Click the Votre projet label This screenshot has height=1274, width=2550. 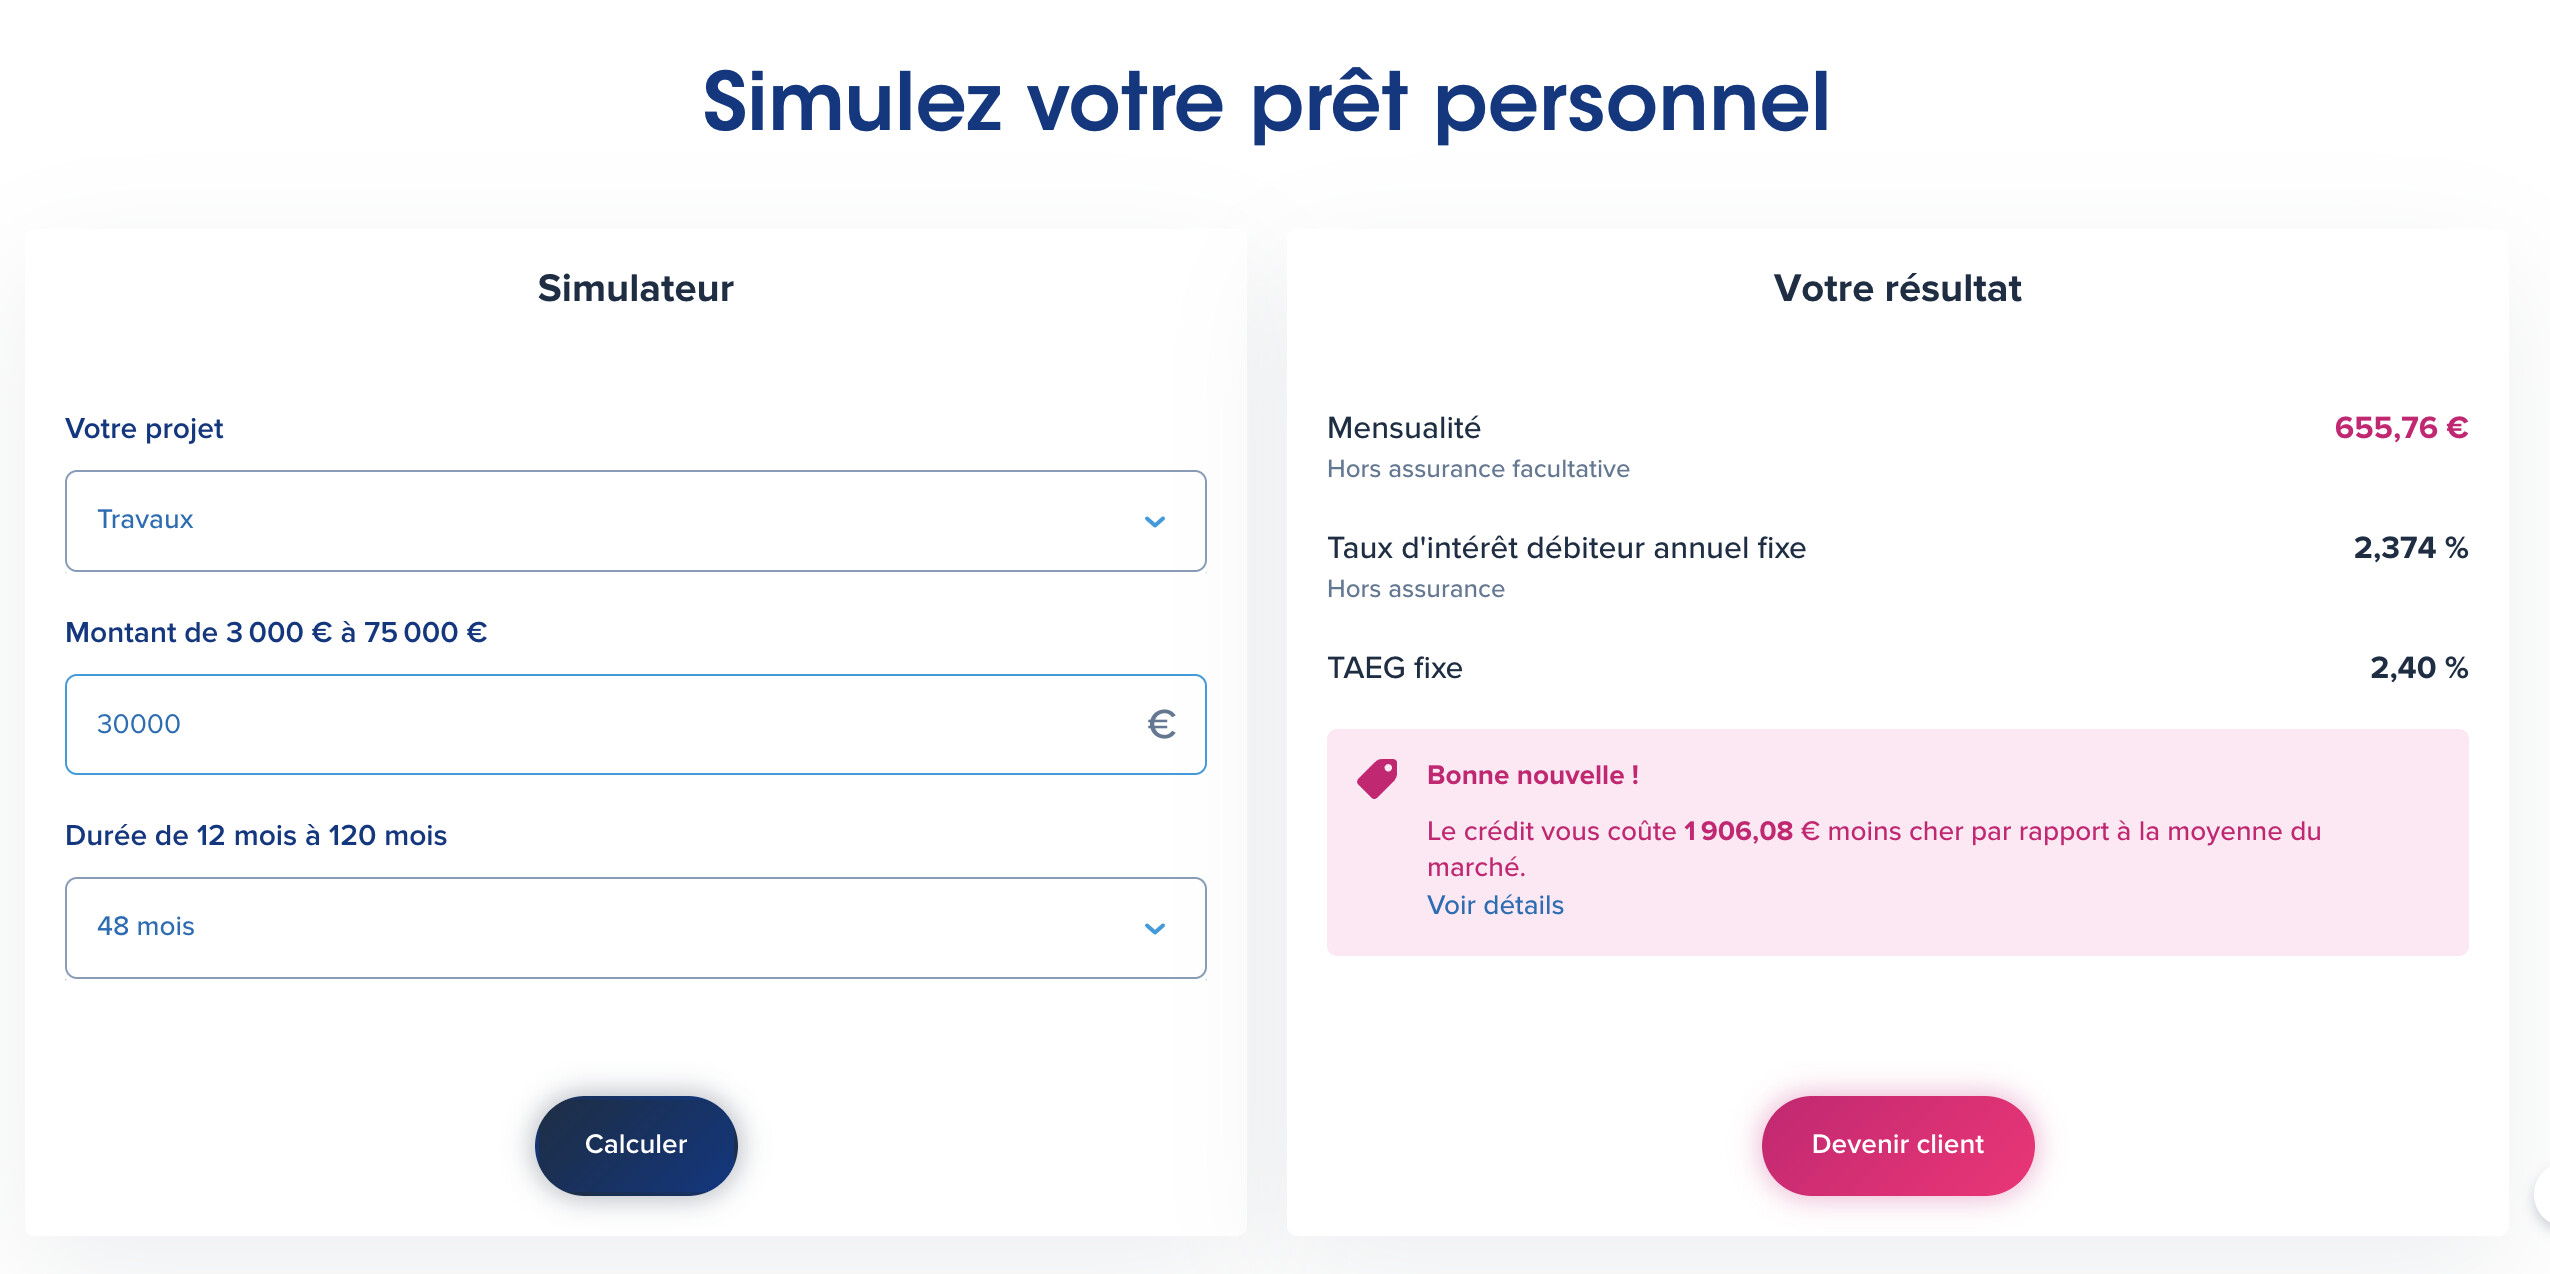[x=144, y=428]
